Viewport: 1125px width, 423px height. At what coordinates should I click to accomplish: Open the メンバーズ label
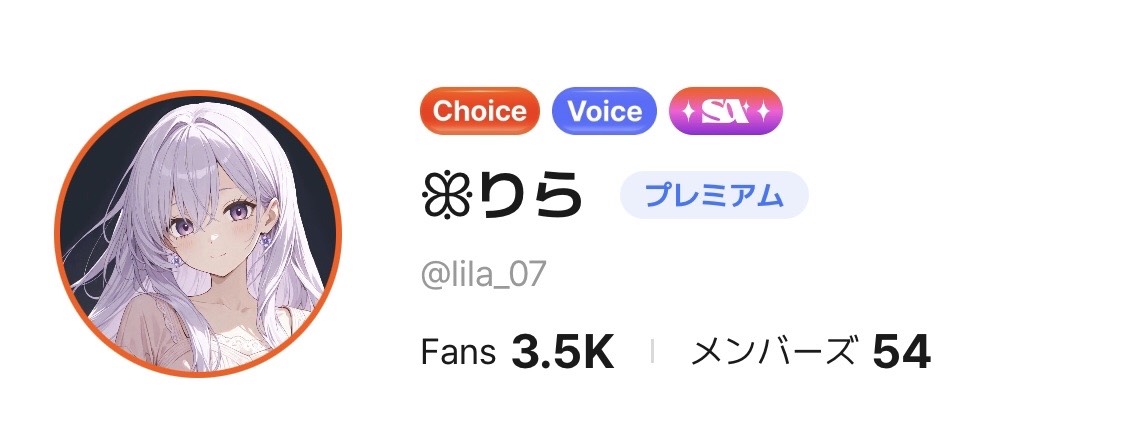(774, 351)
